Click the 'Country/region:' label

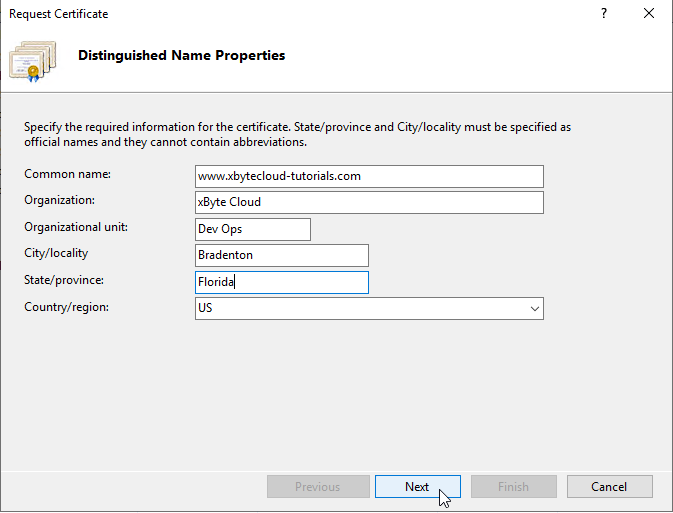click(67, 307)
